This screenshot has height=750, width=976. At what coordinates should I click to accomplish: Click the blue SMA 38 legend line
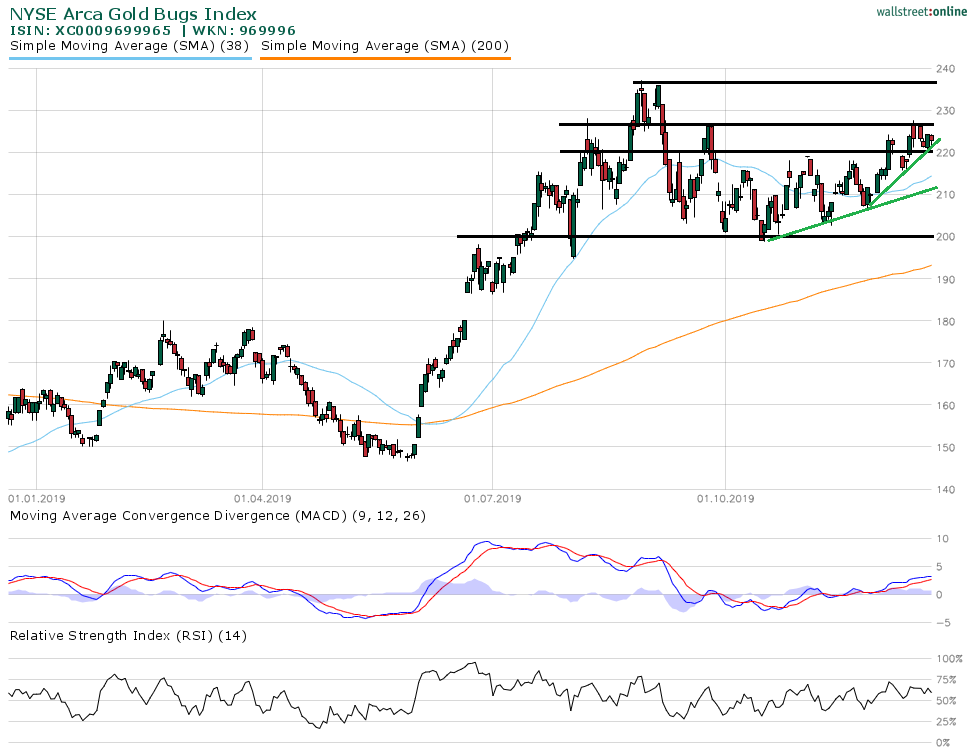(x=131, y=59)
